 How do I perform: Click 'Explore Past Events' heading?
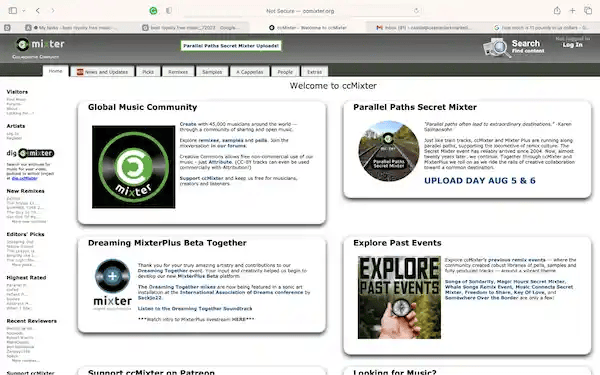pyautogui.click(x=397, y=243)
